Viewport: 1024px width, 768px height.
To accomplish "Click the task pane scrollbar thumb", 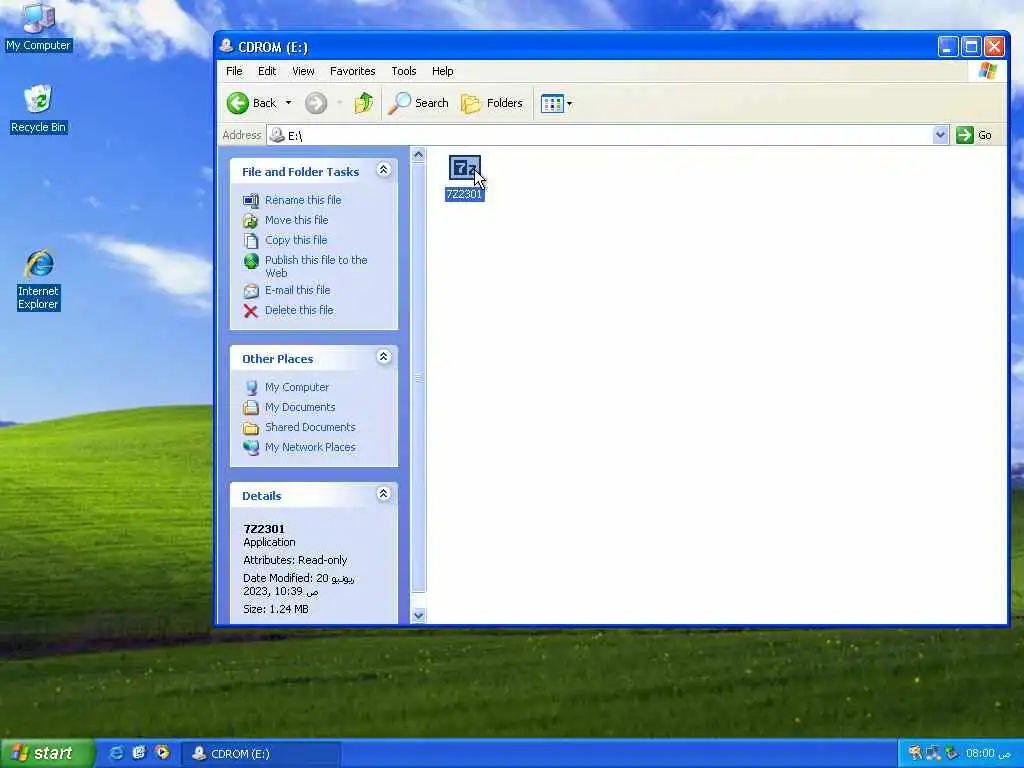I will tap(419, 378).
